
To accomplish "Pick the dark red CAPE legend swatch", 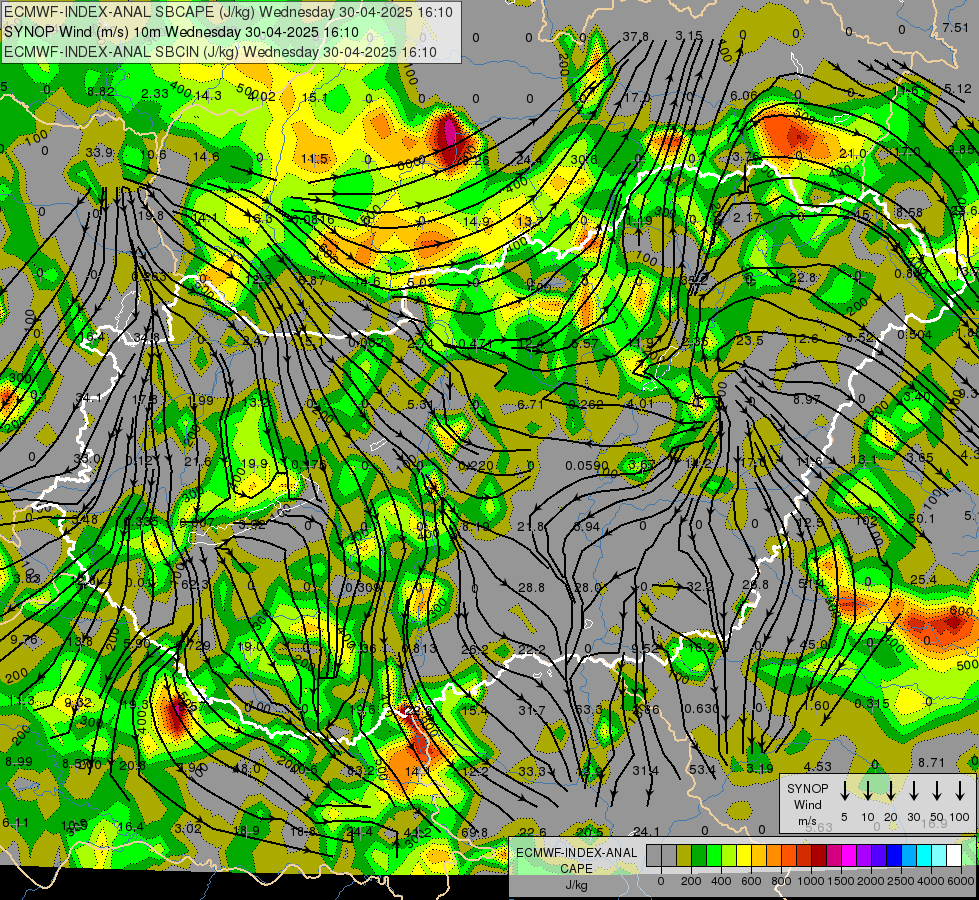I will [819, 855].
